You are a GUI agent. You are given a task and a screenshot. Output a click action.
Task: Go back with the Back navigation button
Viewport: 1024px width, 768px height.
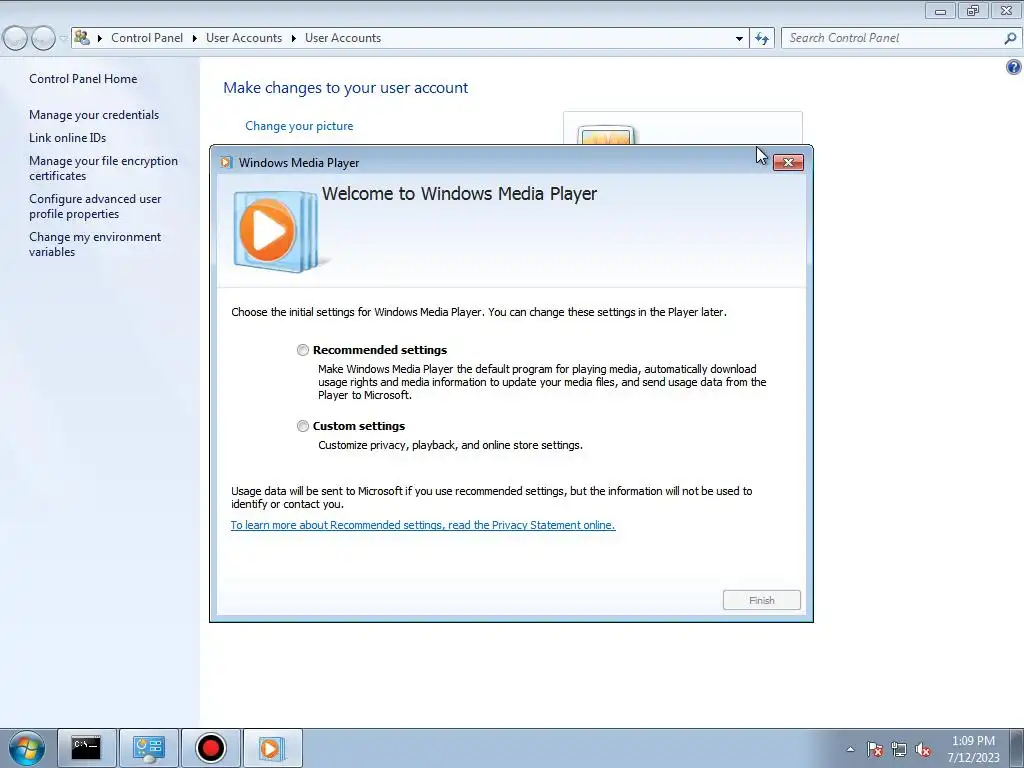click(x=16, y=39)
